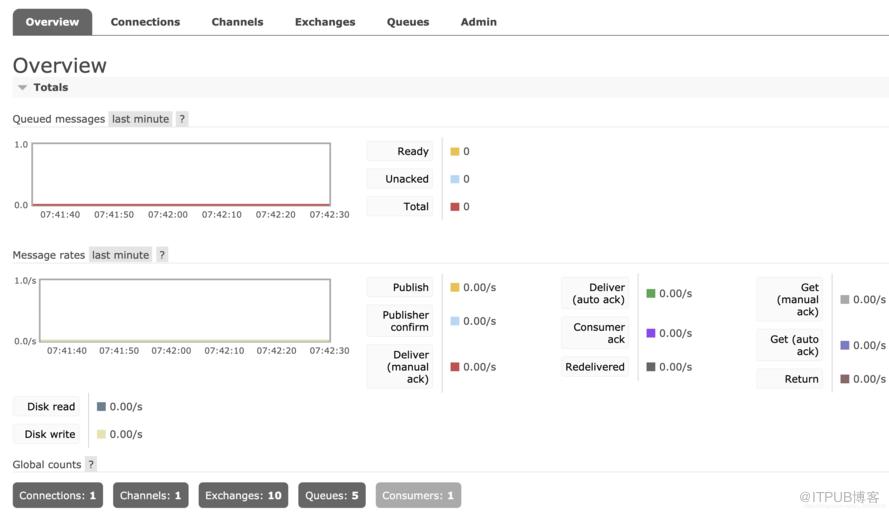
Task: Click the Consumer ack label
Action: [595, 333]
